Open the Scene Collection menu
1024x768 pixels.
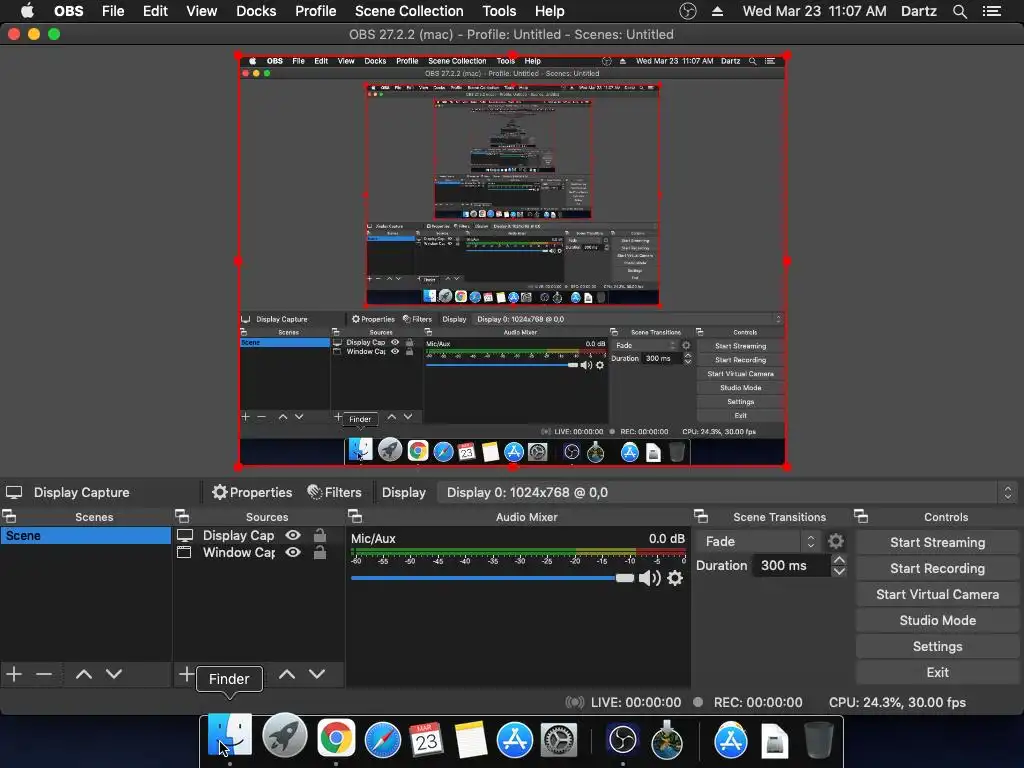409,11
